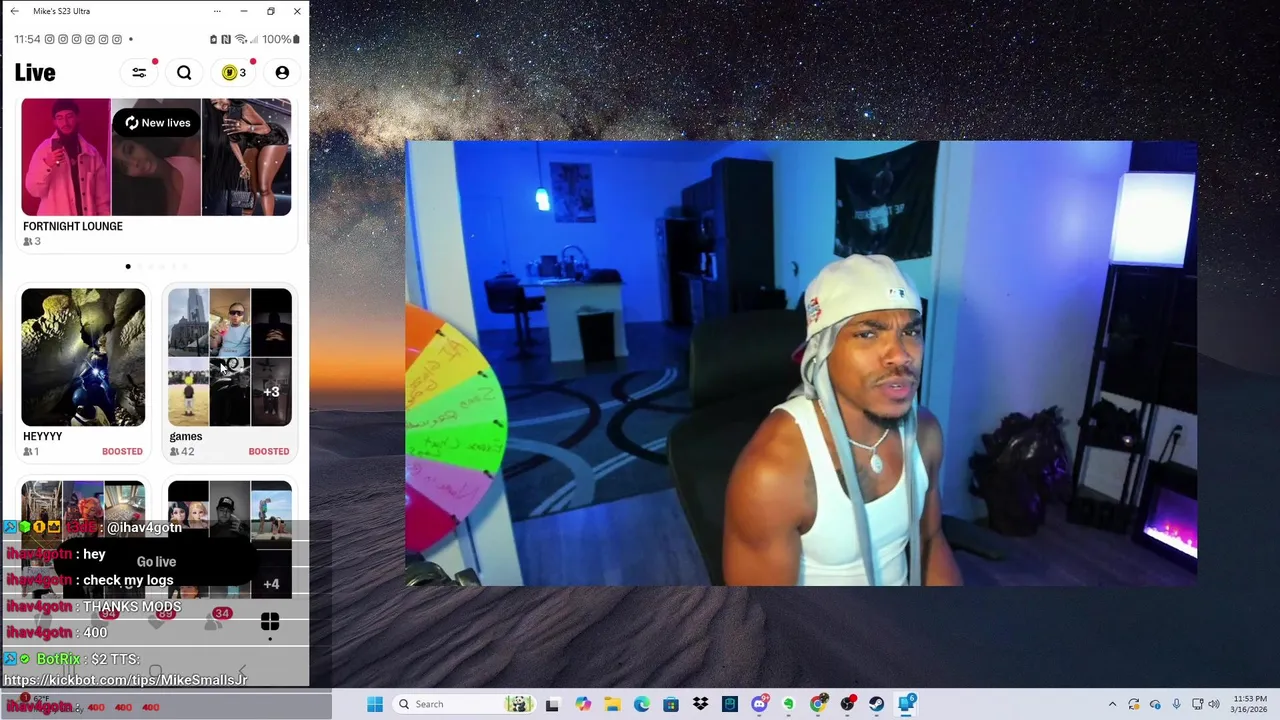Screen dimensions: 1280x720
Task: Open File Explorer from taskbar
Action: 612,704
